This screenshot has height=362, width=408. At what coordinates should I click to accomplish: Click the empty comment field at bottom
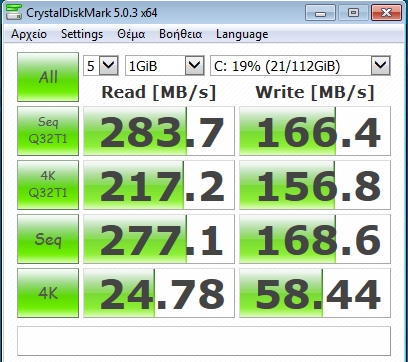pyautogui.click(x=204, y=341)
